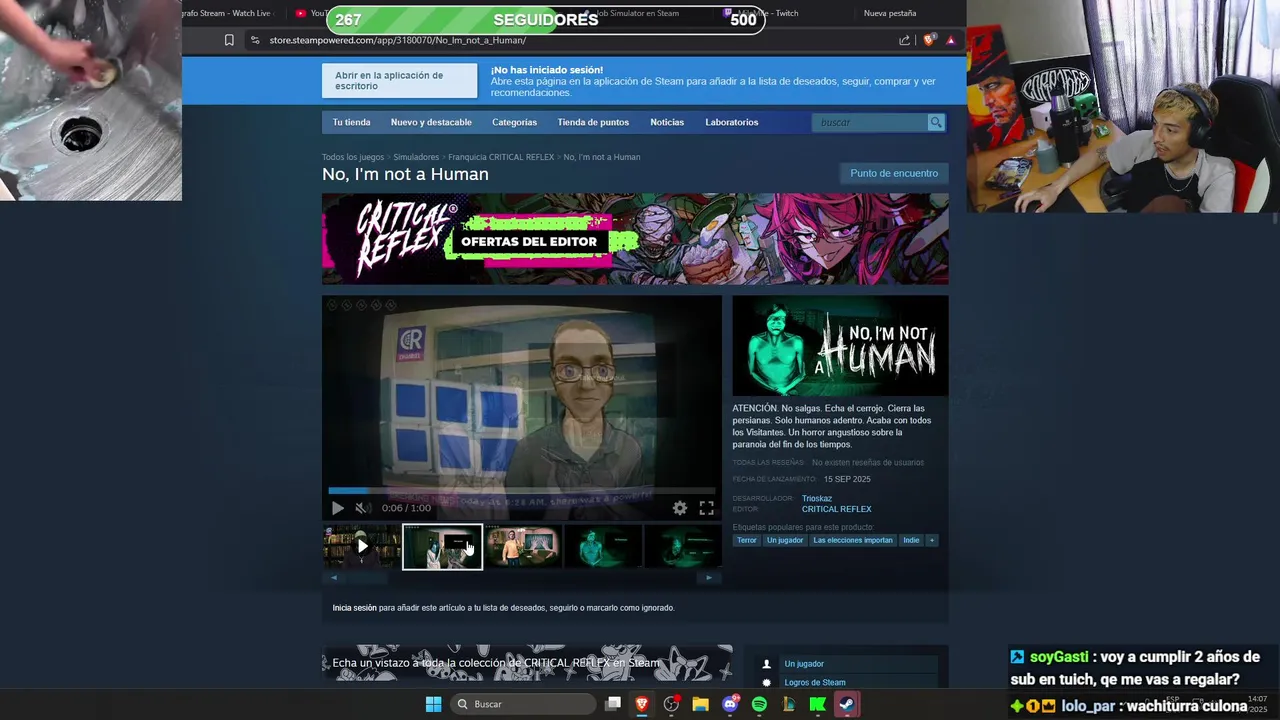Image resolution: width=1280 pixels, height=720 pixels.
Task: Expand more tags with plus button
Action: (931, 540)
